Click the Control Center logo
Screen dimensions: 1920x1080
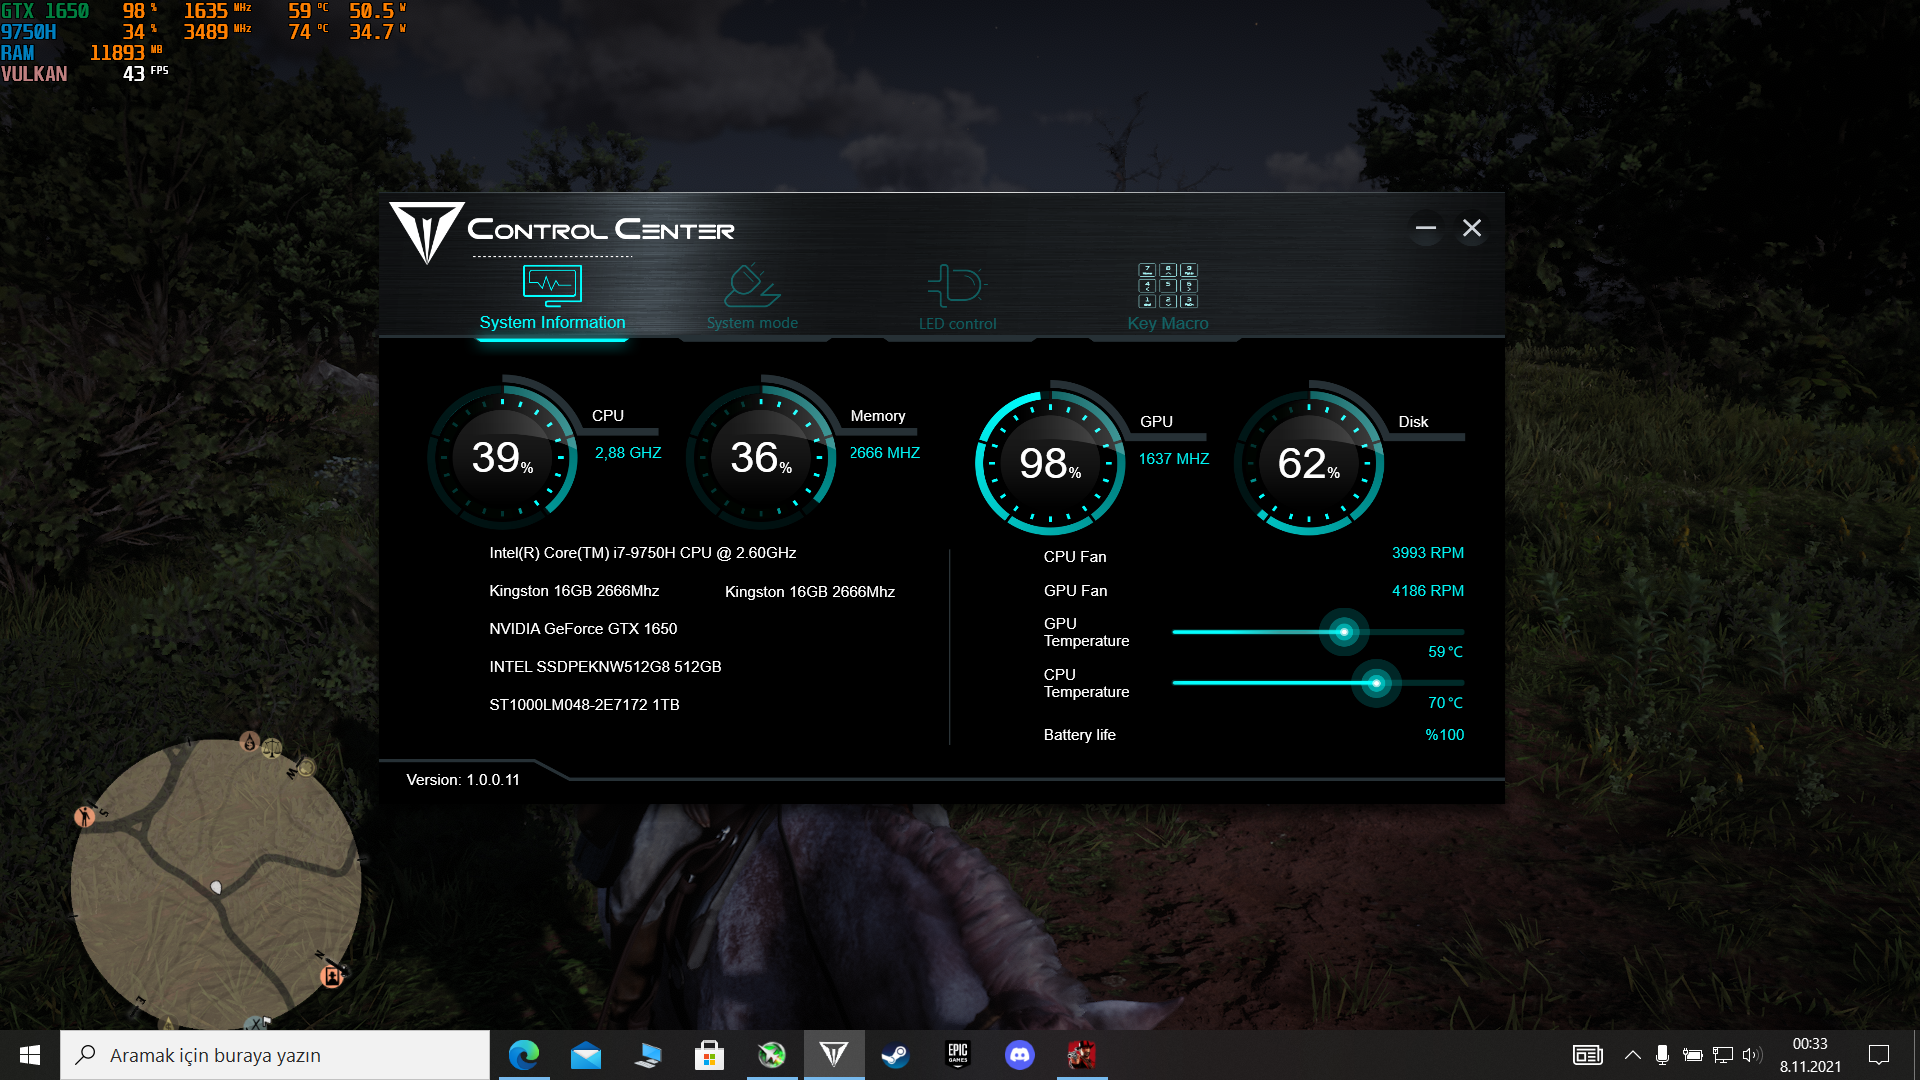(x=427, y=232)
